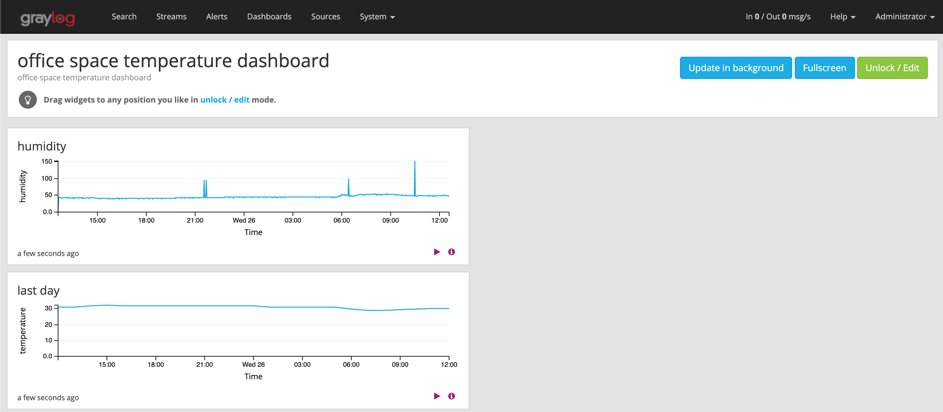Click the double humidity spike after 21:00

(x=205, y=188)
